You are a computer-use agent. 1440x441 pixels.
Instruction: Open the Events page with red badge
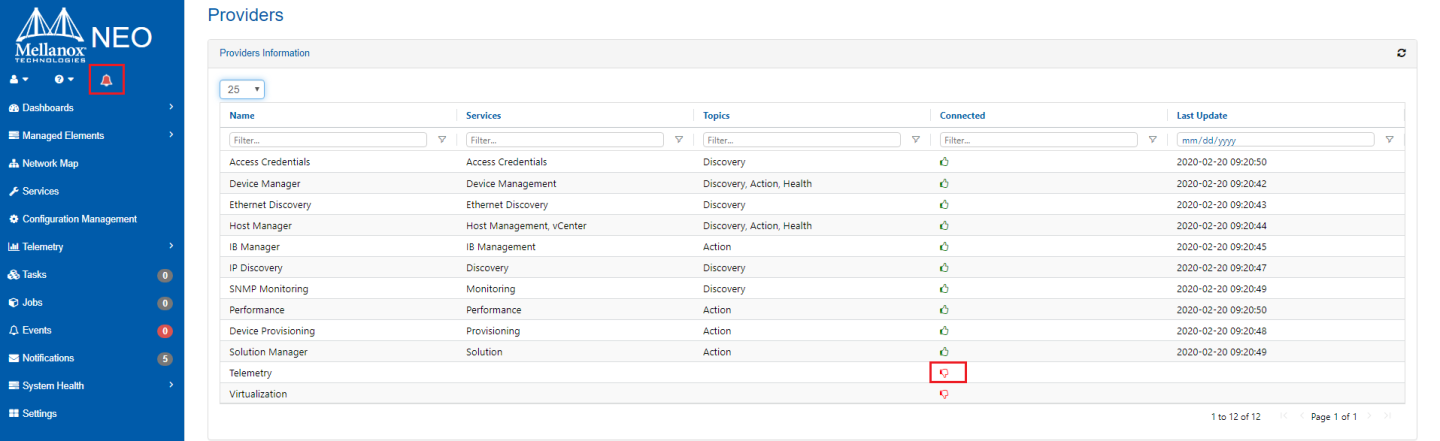(37, 330)
